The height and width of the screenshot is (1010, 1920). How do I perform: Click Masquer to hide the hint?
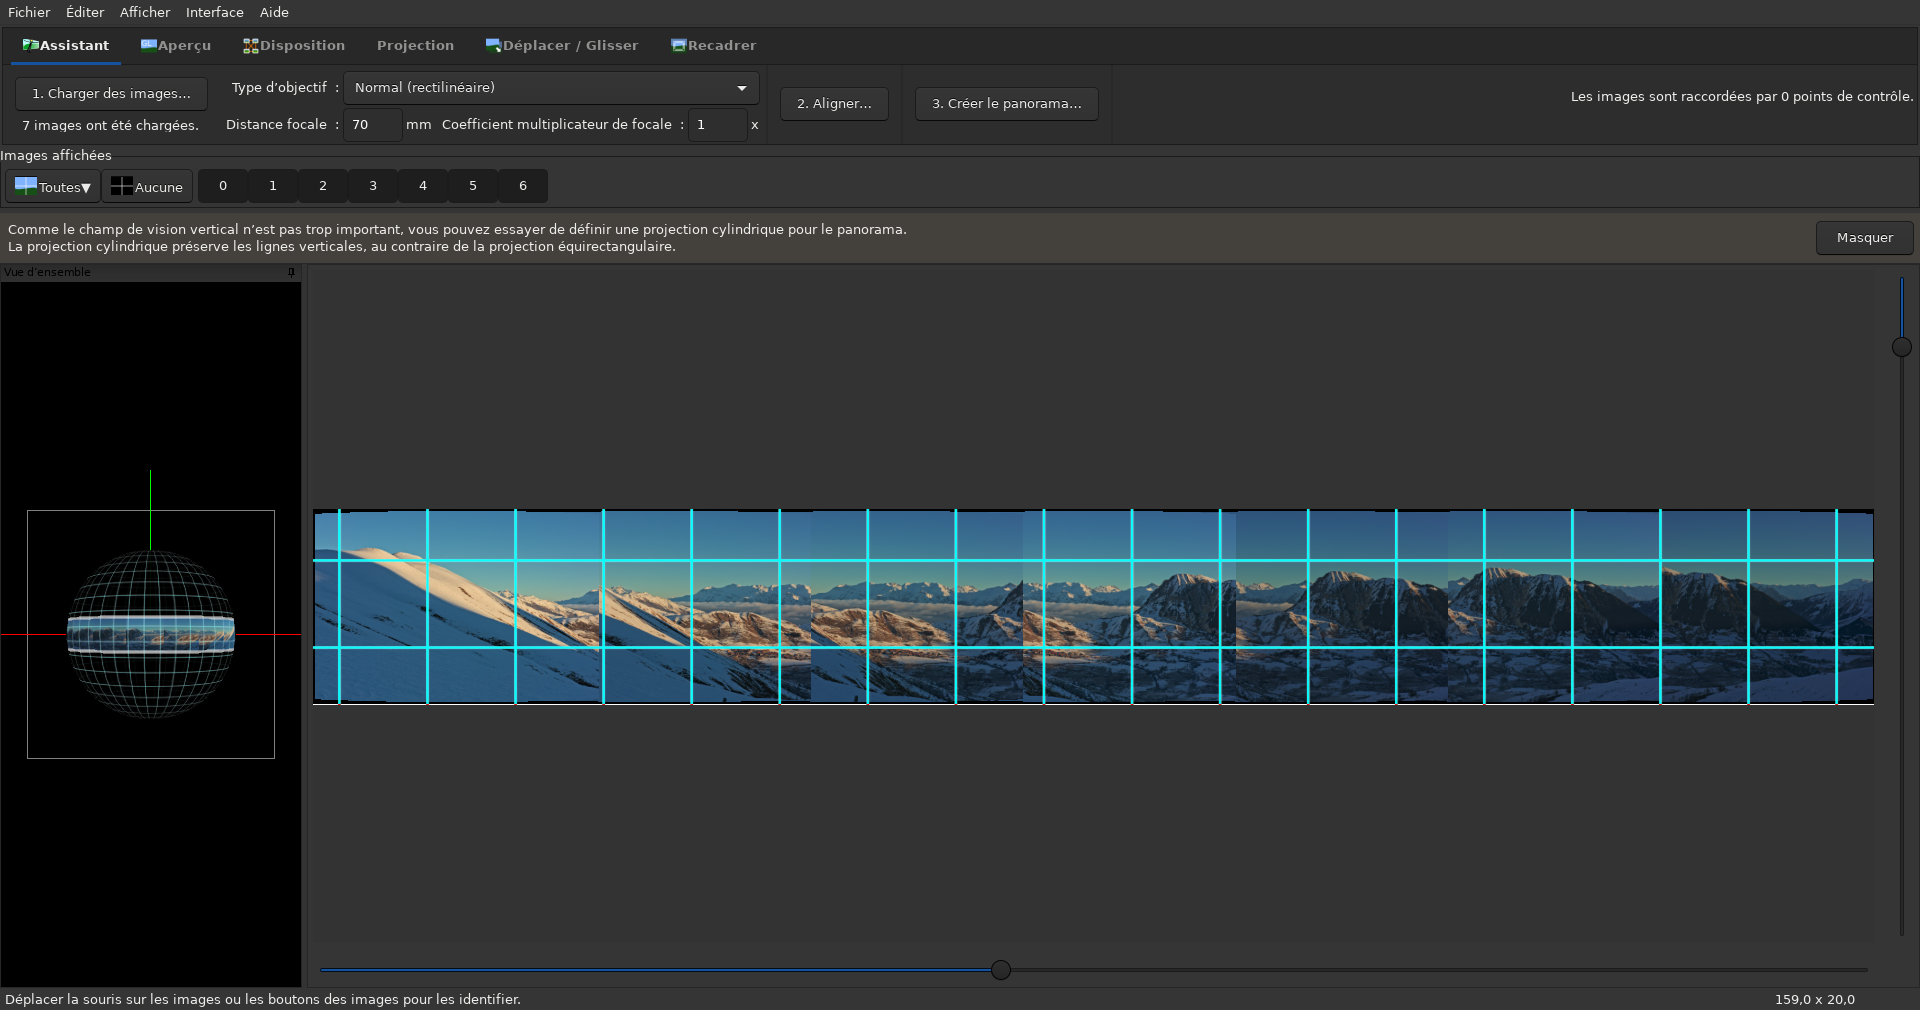[x=1864, y=238]
